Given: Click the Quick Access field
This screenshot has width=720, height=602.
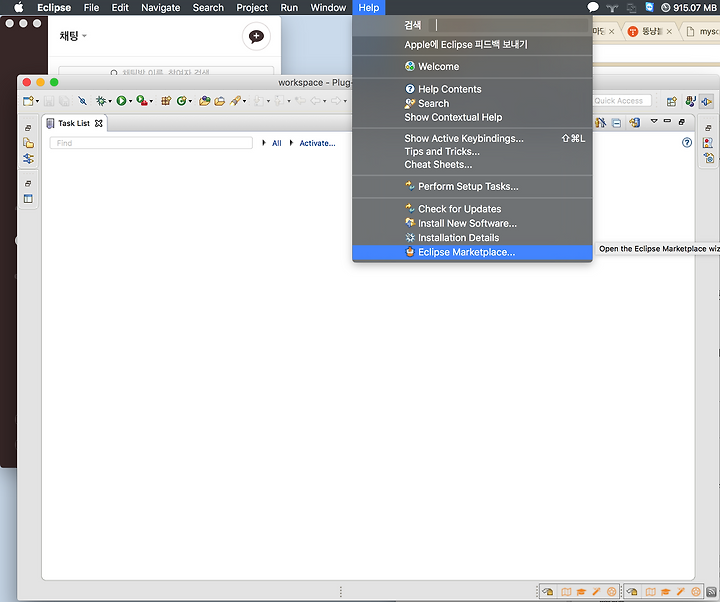Looking at the screenshot, I should [x=621, y=101].
